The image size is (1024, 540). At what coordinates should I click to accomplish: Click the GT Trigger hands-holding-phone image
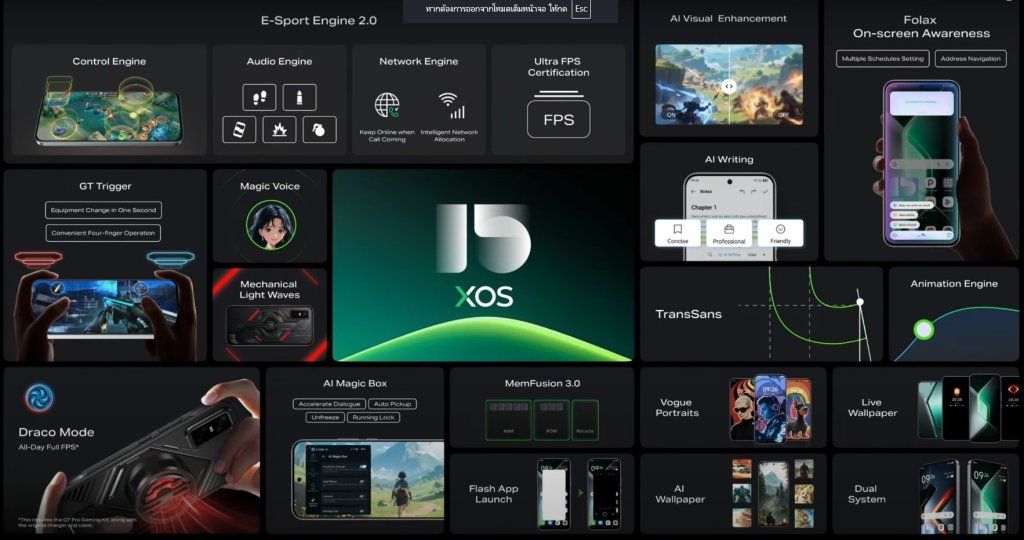coord(104,306)
